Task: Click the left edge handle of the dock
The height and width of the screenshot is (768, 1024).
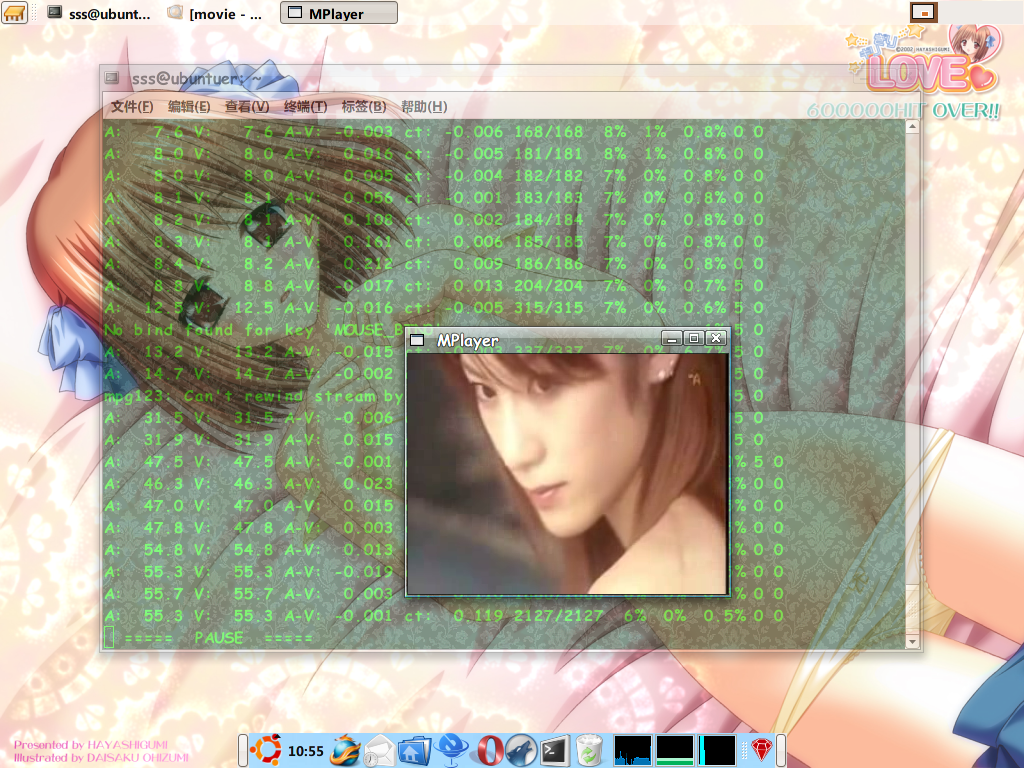Action: [243, 750]
